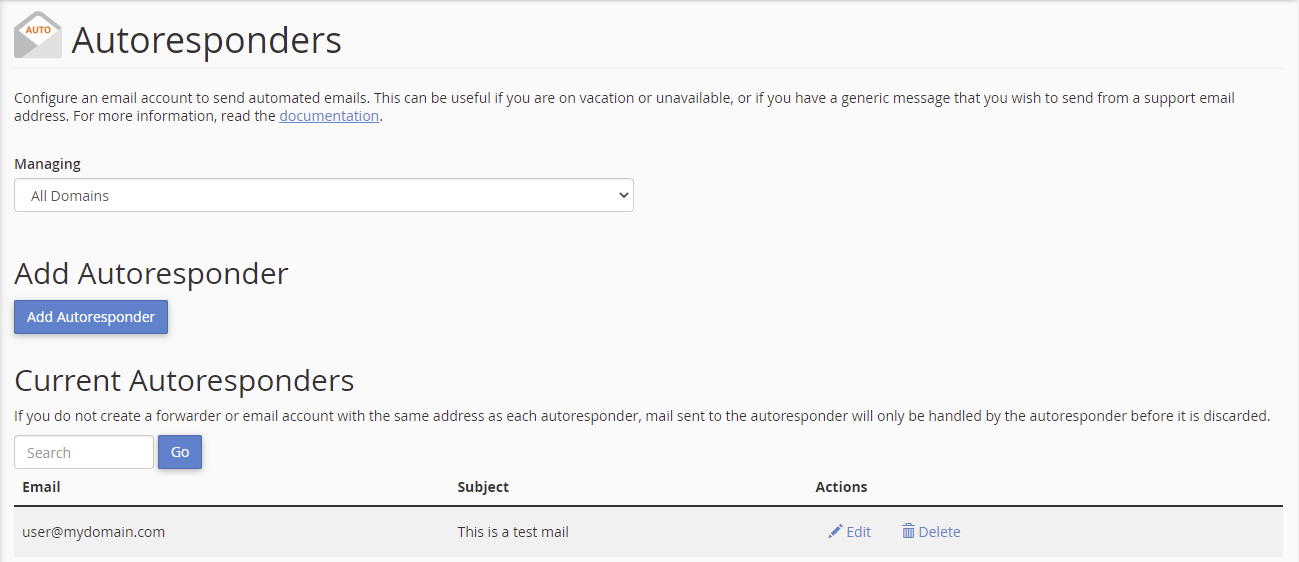Click the "This is a test mail" subject
Image resolution: width=1299 pixels, height=562 pixels.
pyautogui.click(x=513, y=532)
